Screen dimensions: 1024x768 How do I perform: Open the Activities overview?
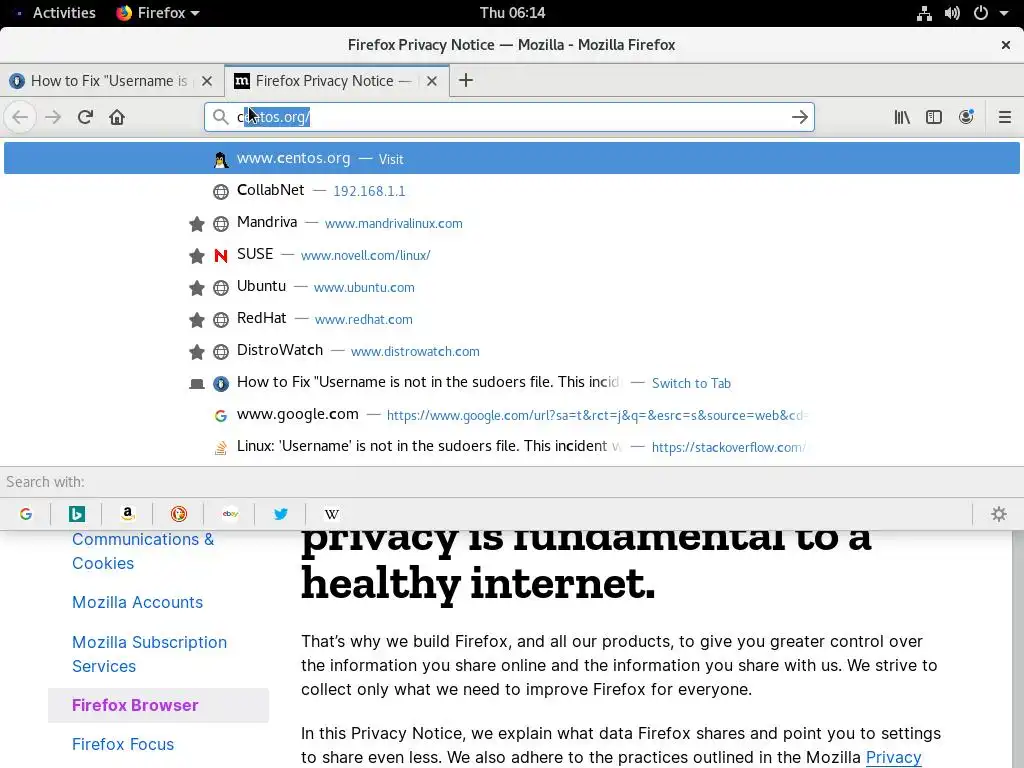point(64,13)
